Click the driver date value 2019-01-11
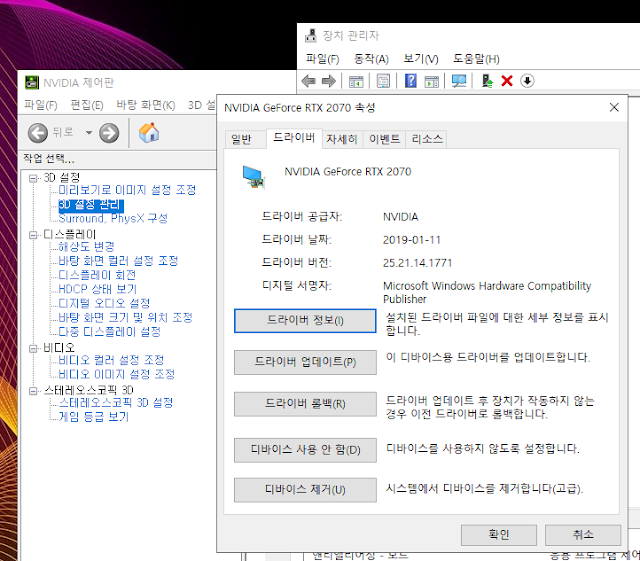This screenshot has width=640, height=561. click(x=411, y=240)
